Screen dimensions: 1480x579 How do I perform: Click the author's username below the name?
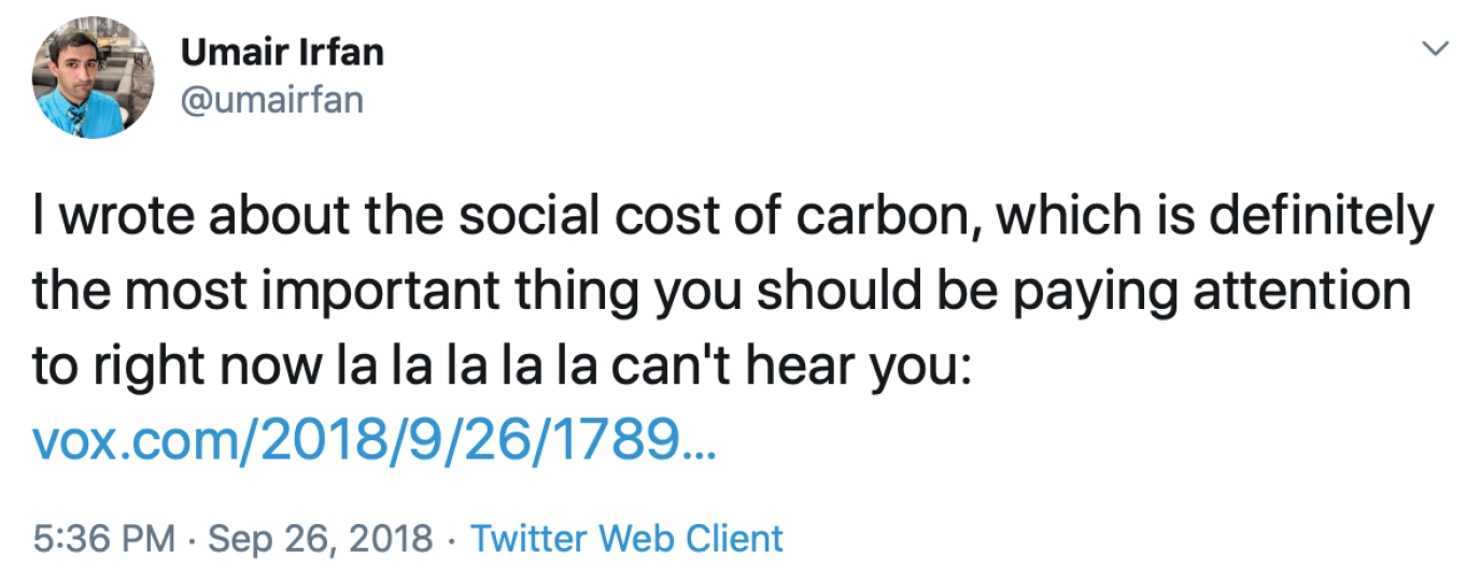272,99
